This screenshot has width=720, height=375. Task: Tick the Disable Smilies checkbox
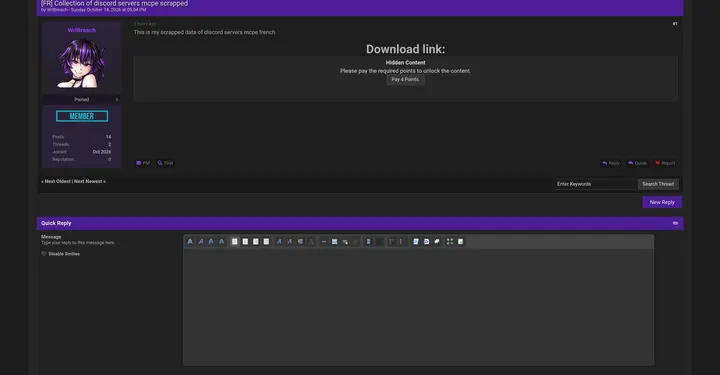[x=44, y=254]
